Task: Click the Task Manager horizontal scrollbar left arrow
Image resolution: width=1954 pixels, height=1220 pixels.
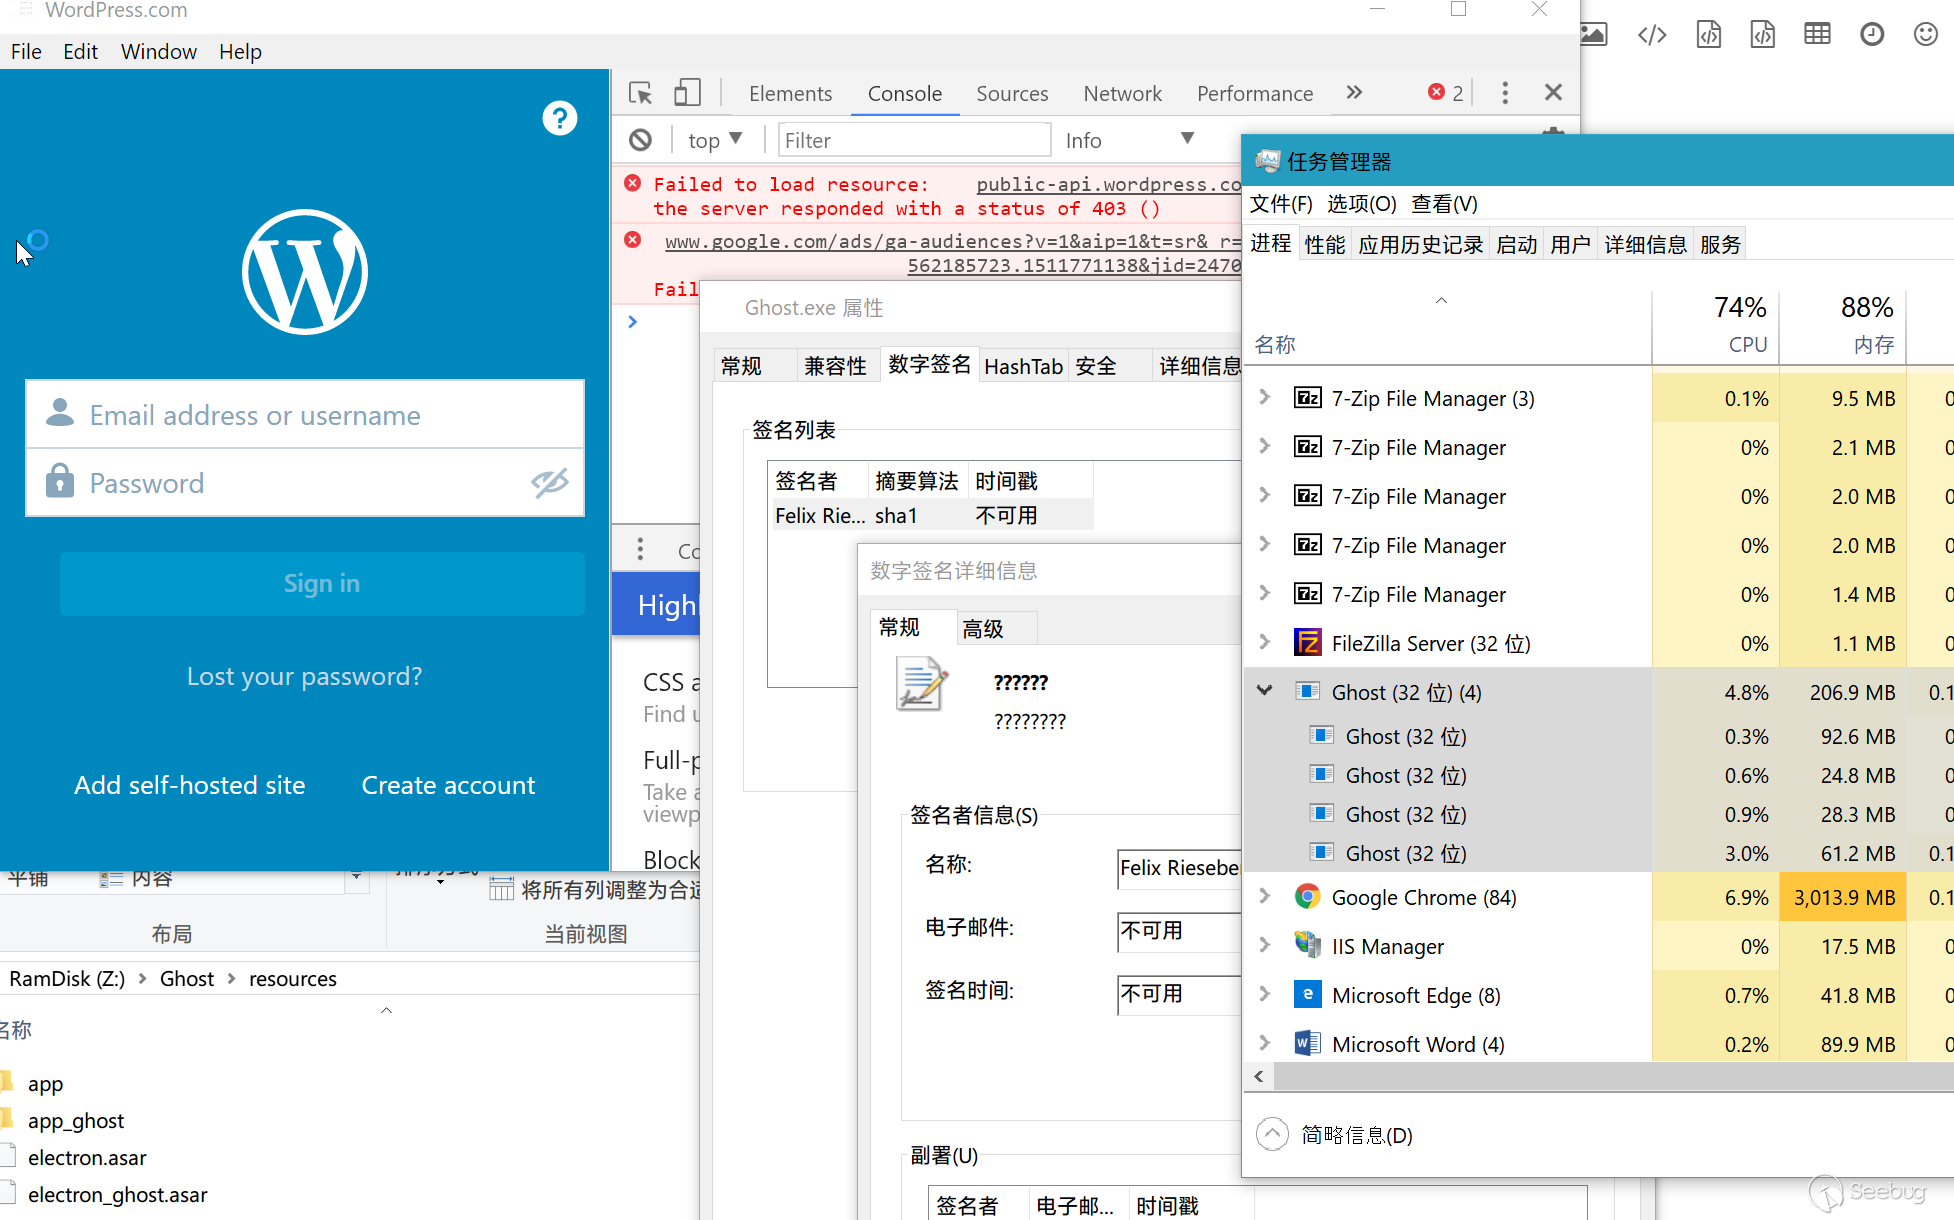Action: click(1259, 1076)
